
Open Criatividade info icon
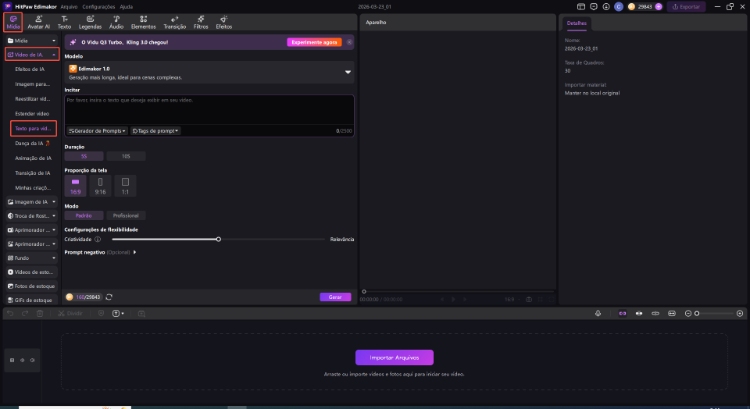pyautogui.click(x=98, y=239)
